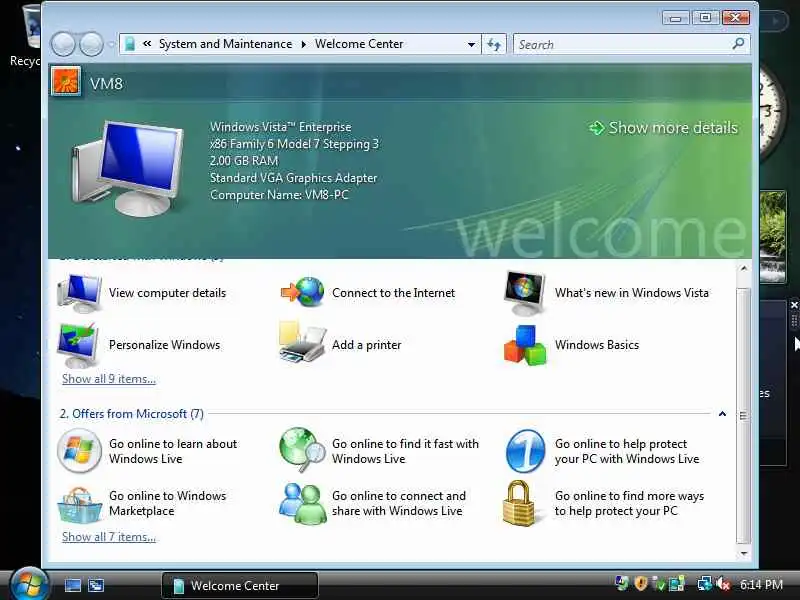Open the Windows Basics cubes icon
This screenshot has width=800, height=600.
pos(525,345)
